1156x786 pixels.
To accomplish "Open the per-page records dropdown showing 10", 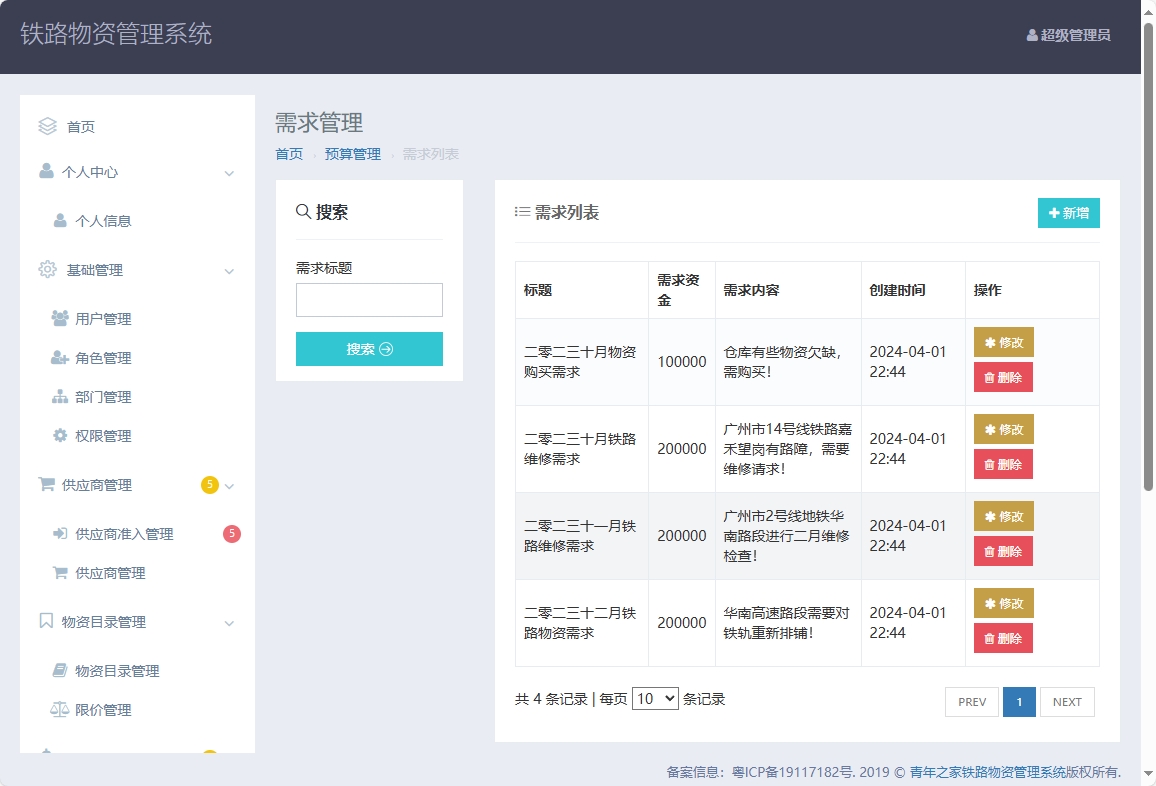I will [656, 698].
